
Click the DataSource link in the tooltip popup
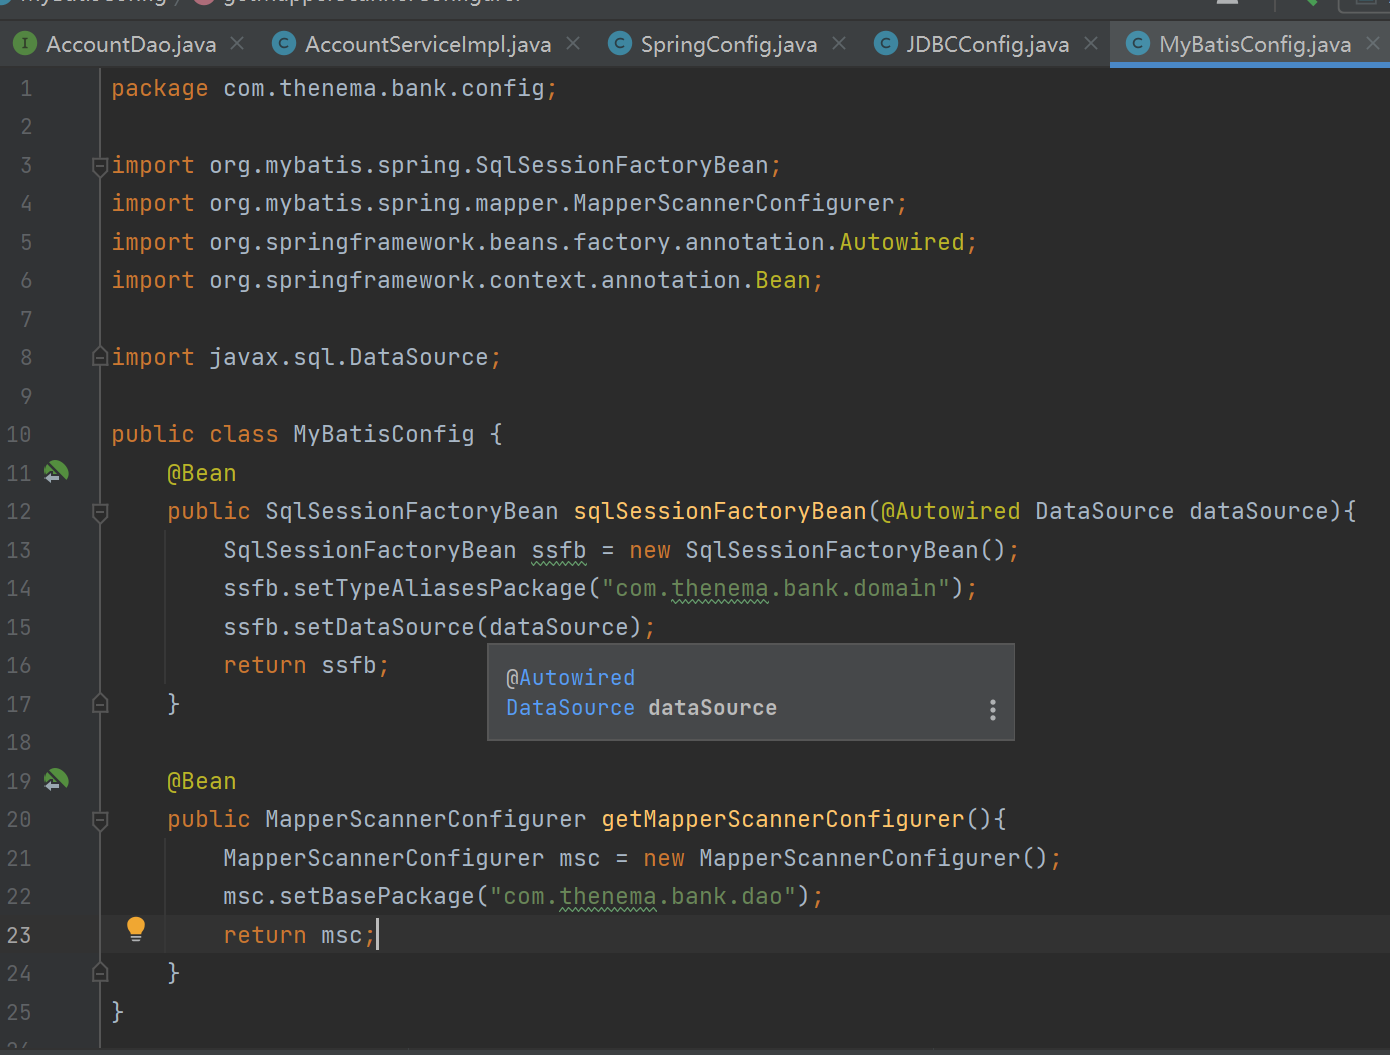(x=570, y=708)
